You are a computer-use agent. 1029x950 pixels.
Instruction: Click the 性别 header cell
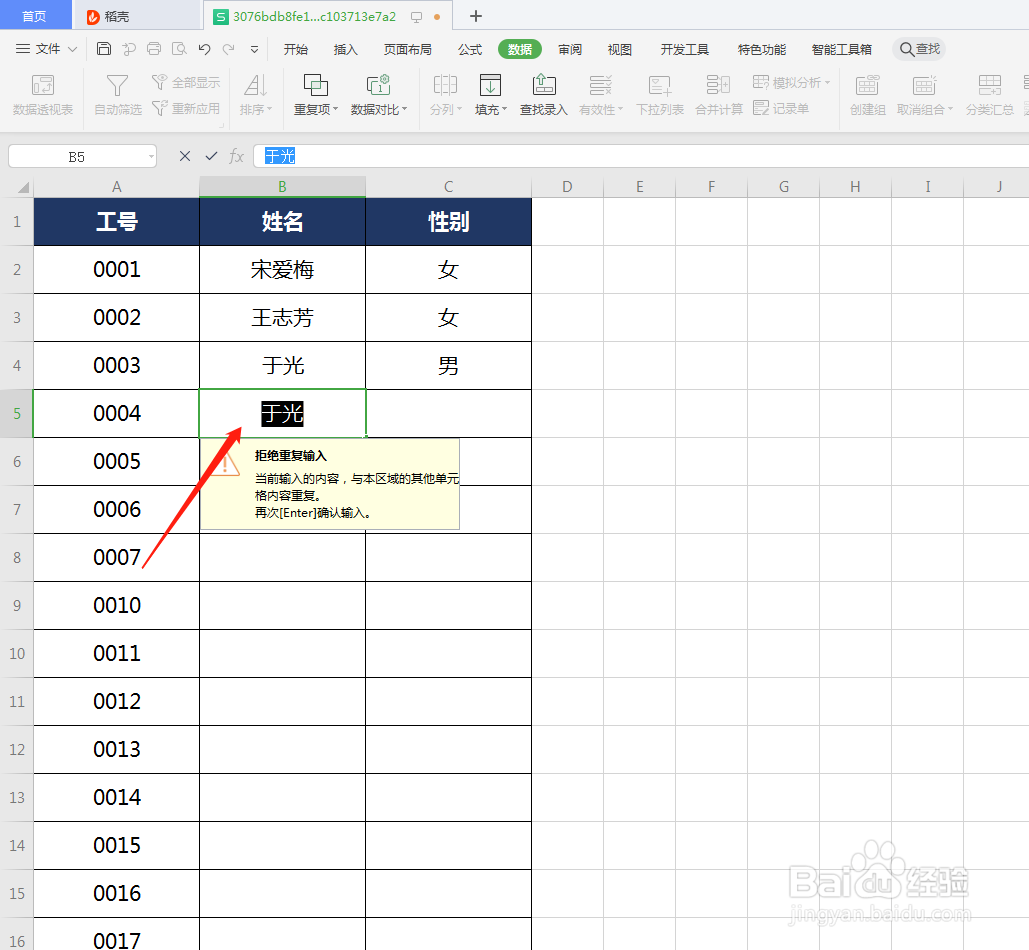pyautogui.click(x=448, y=222)
